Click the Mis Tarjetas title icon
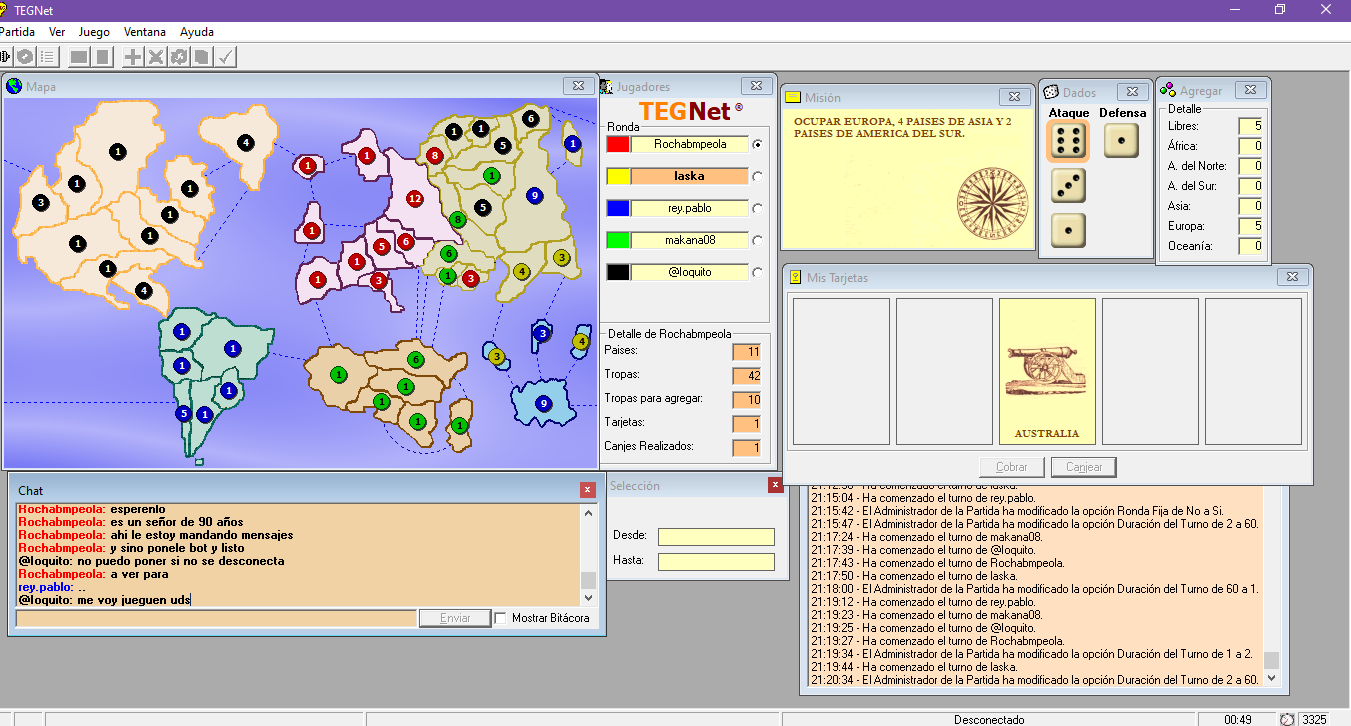 (795, 277)
